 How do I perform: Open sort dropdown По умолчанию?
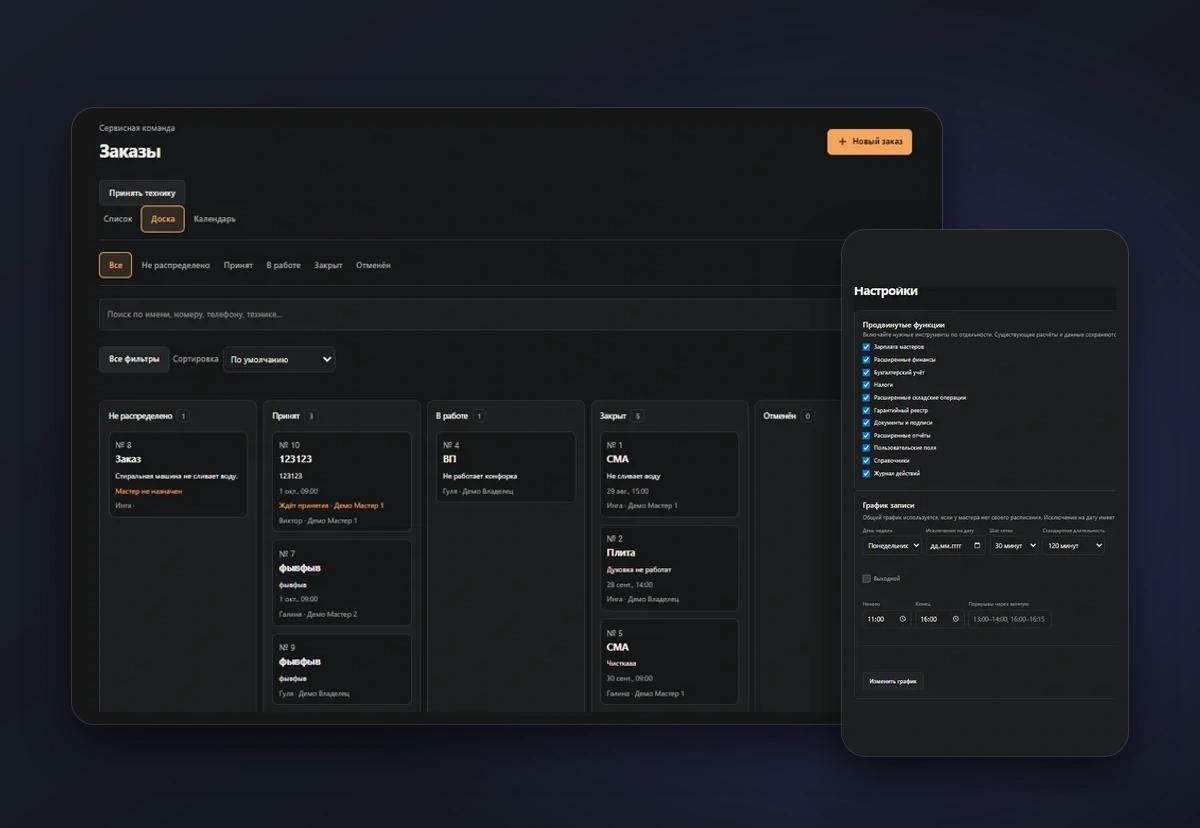279,359
